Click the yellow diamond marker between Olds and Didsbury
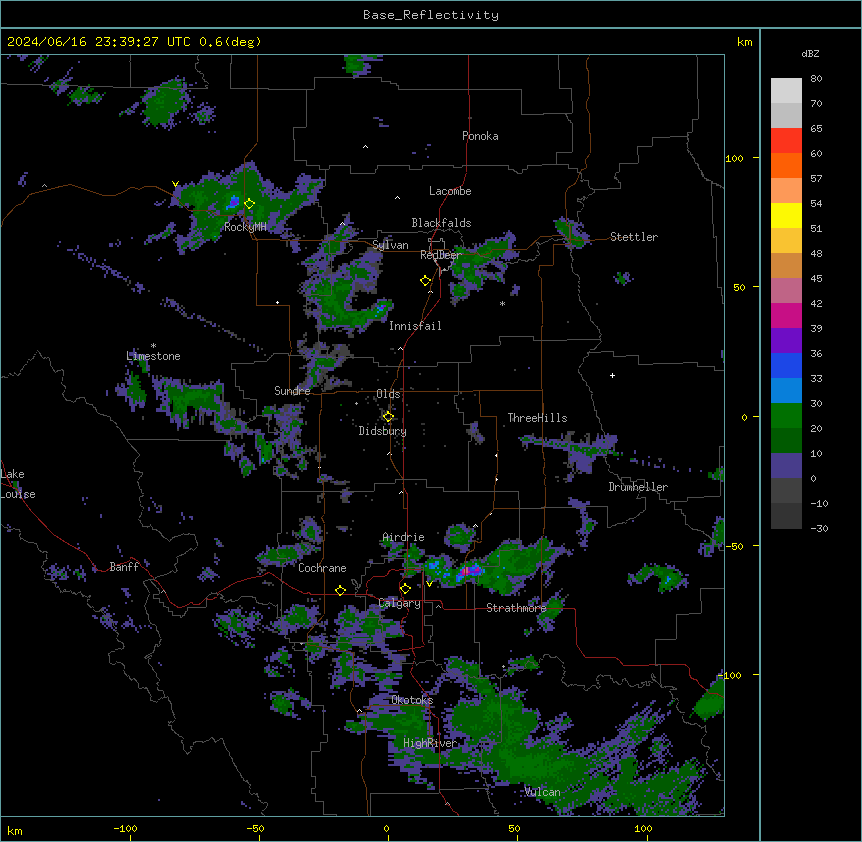862x842 pixels. click(388, 417)
